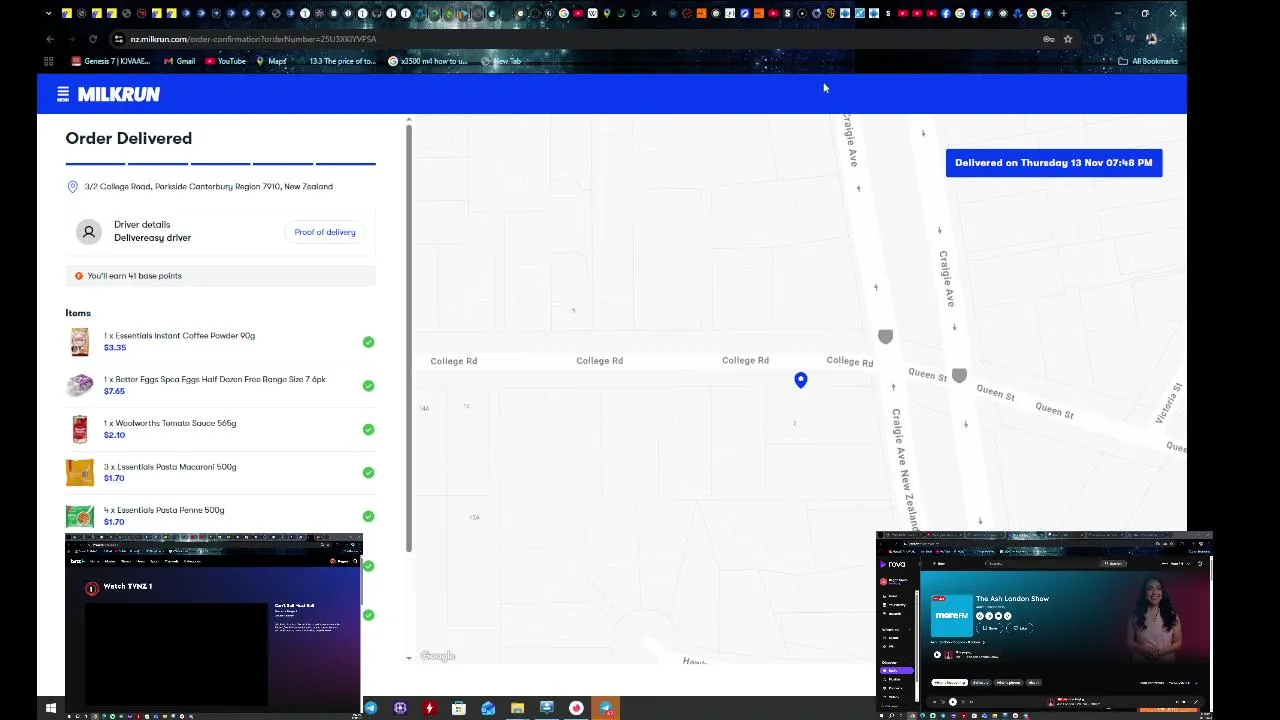Open the red lightning bolt taskbar app

pyautogui.click(x=429, y=708)
